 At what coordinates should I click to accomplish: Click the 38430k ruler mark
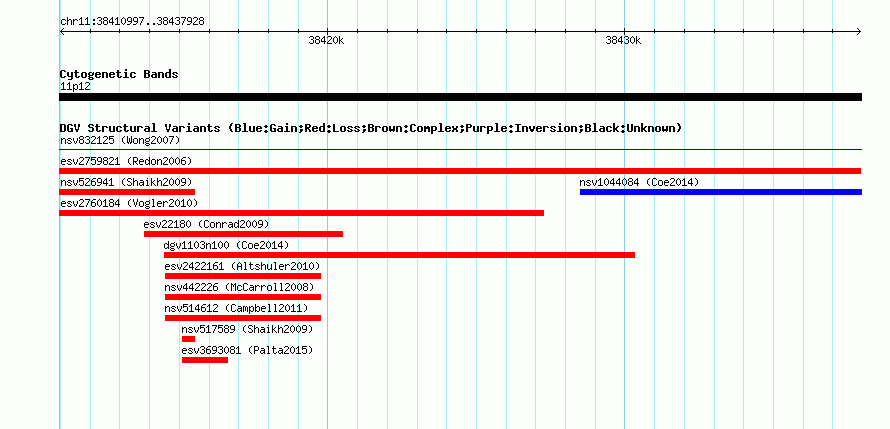tap(623, 40)
